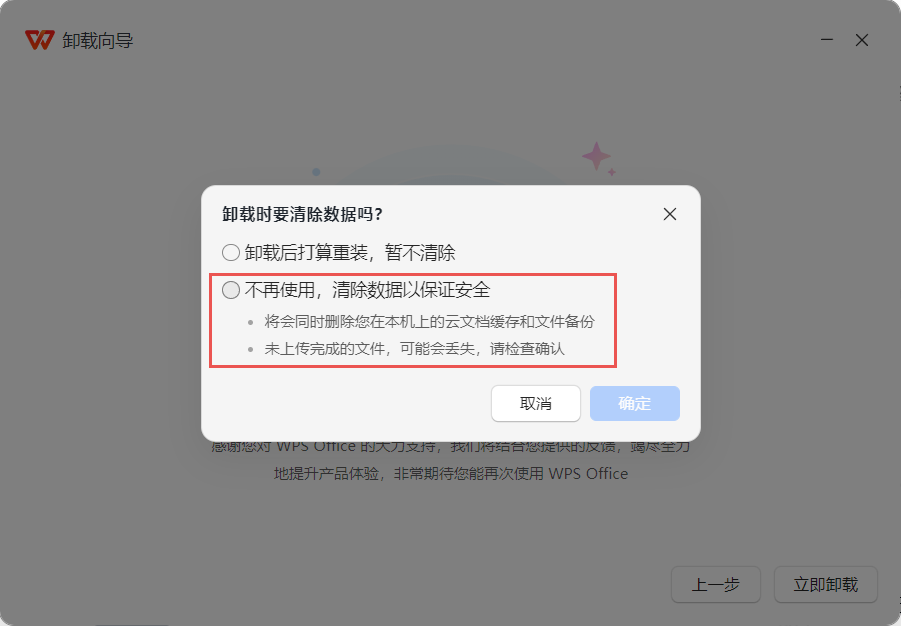Click the 卸载向导 window title text
901x626 pixels.
click(98, 40)
